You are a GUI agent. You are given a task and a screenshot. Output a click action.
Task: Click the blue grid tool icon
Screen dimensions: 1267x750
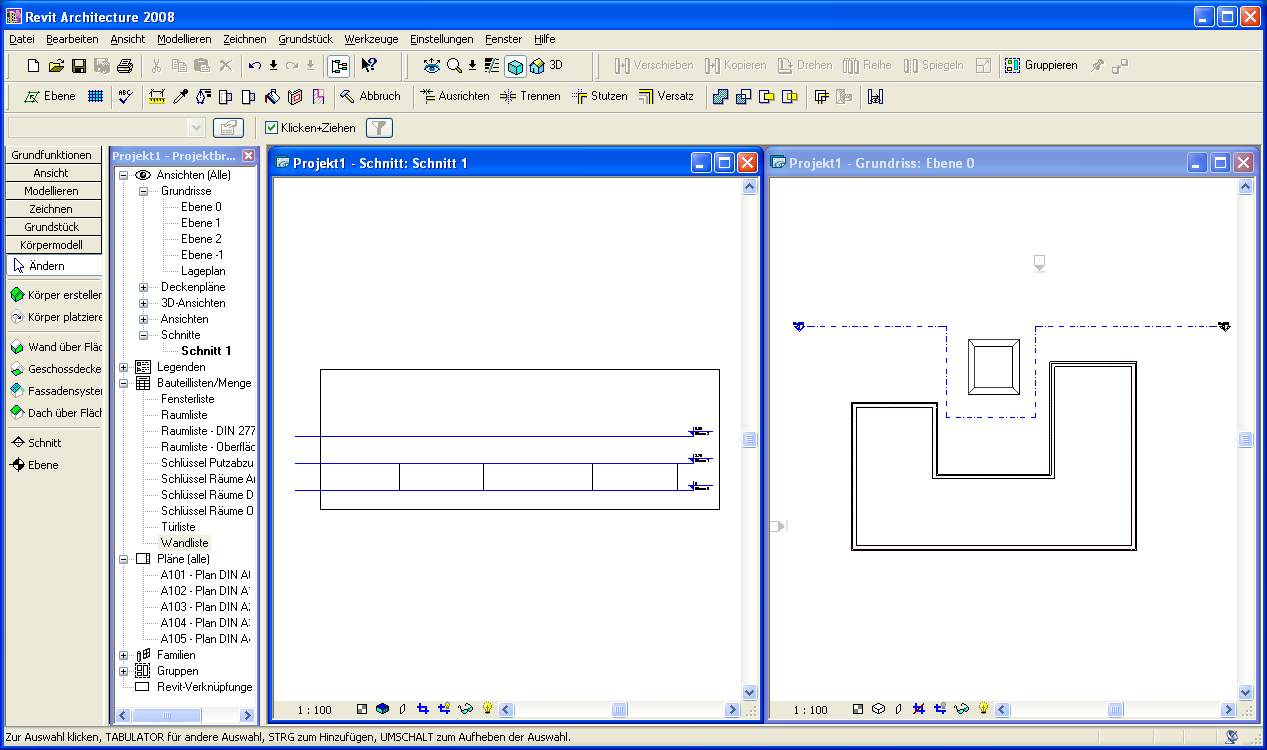(x=95, y=97)
